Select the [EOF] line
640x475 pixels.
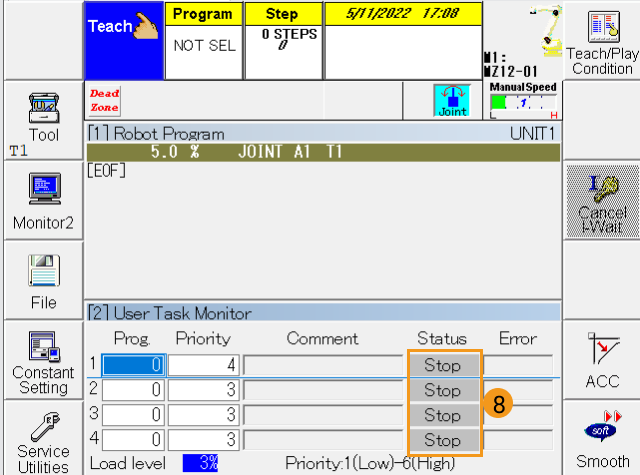click(107, 171)
